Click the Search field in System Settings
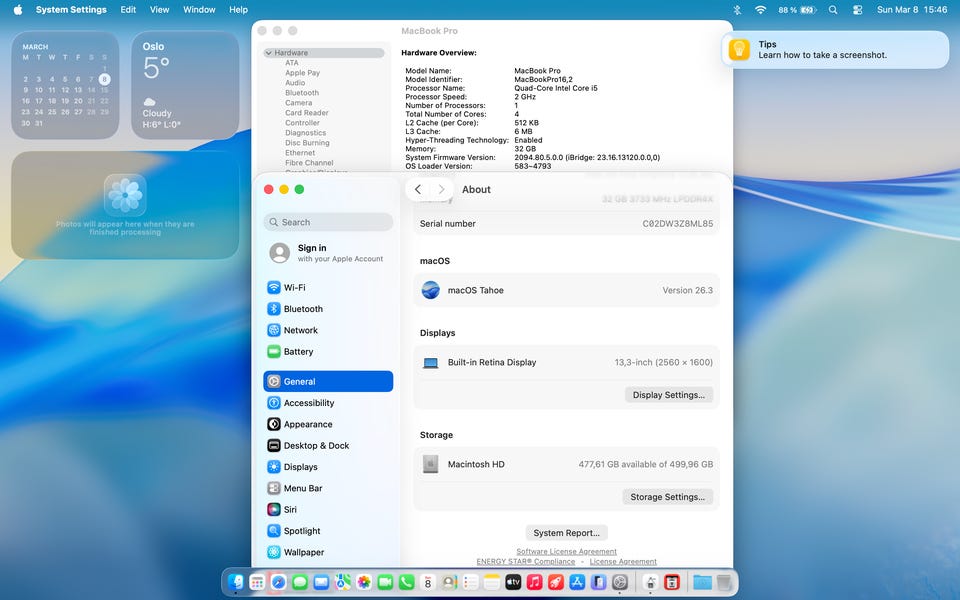The width and height of the screenshot is (960, 600). pos(328,222)
